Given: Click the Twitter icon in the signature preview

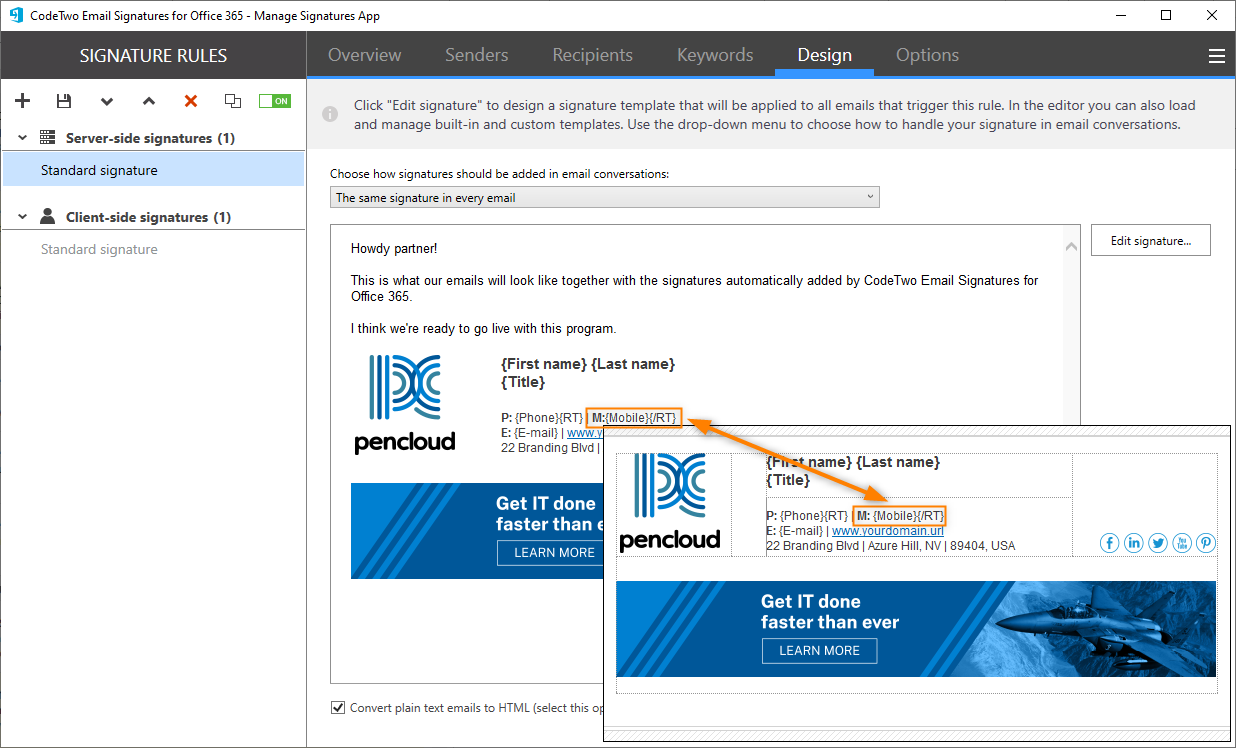Looking at the screenshot, I should 1157,543.
